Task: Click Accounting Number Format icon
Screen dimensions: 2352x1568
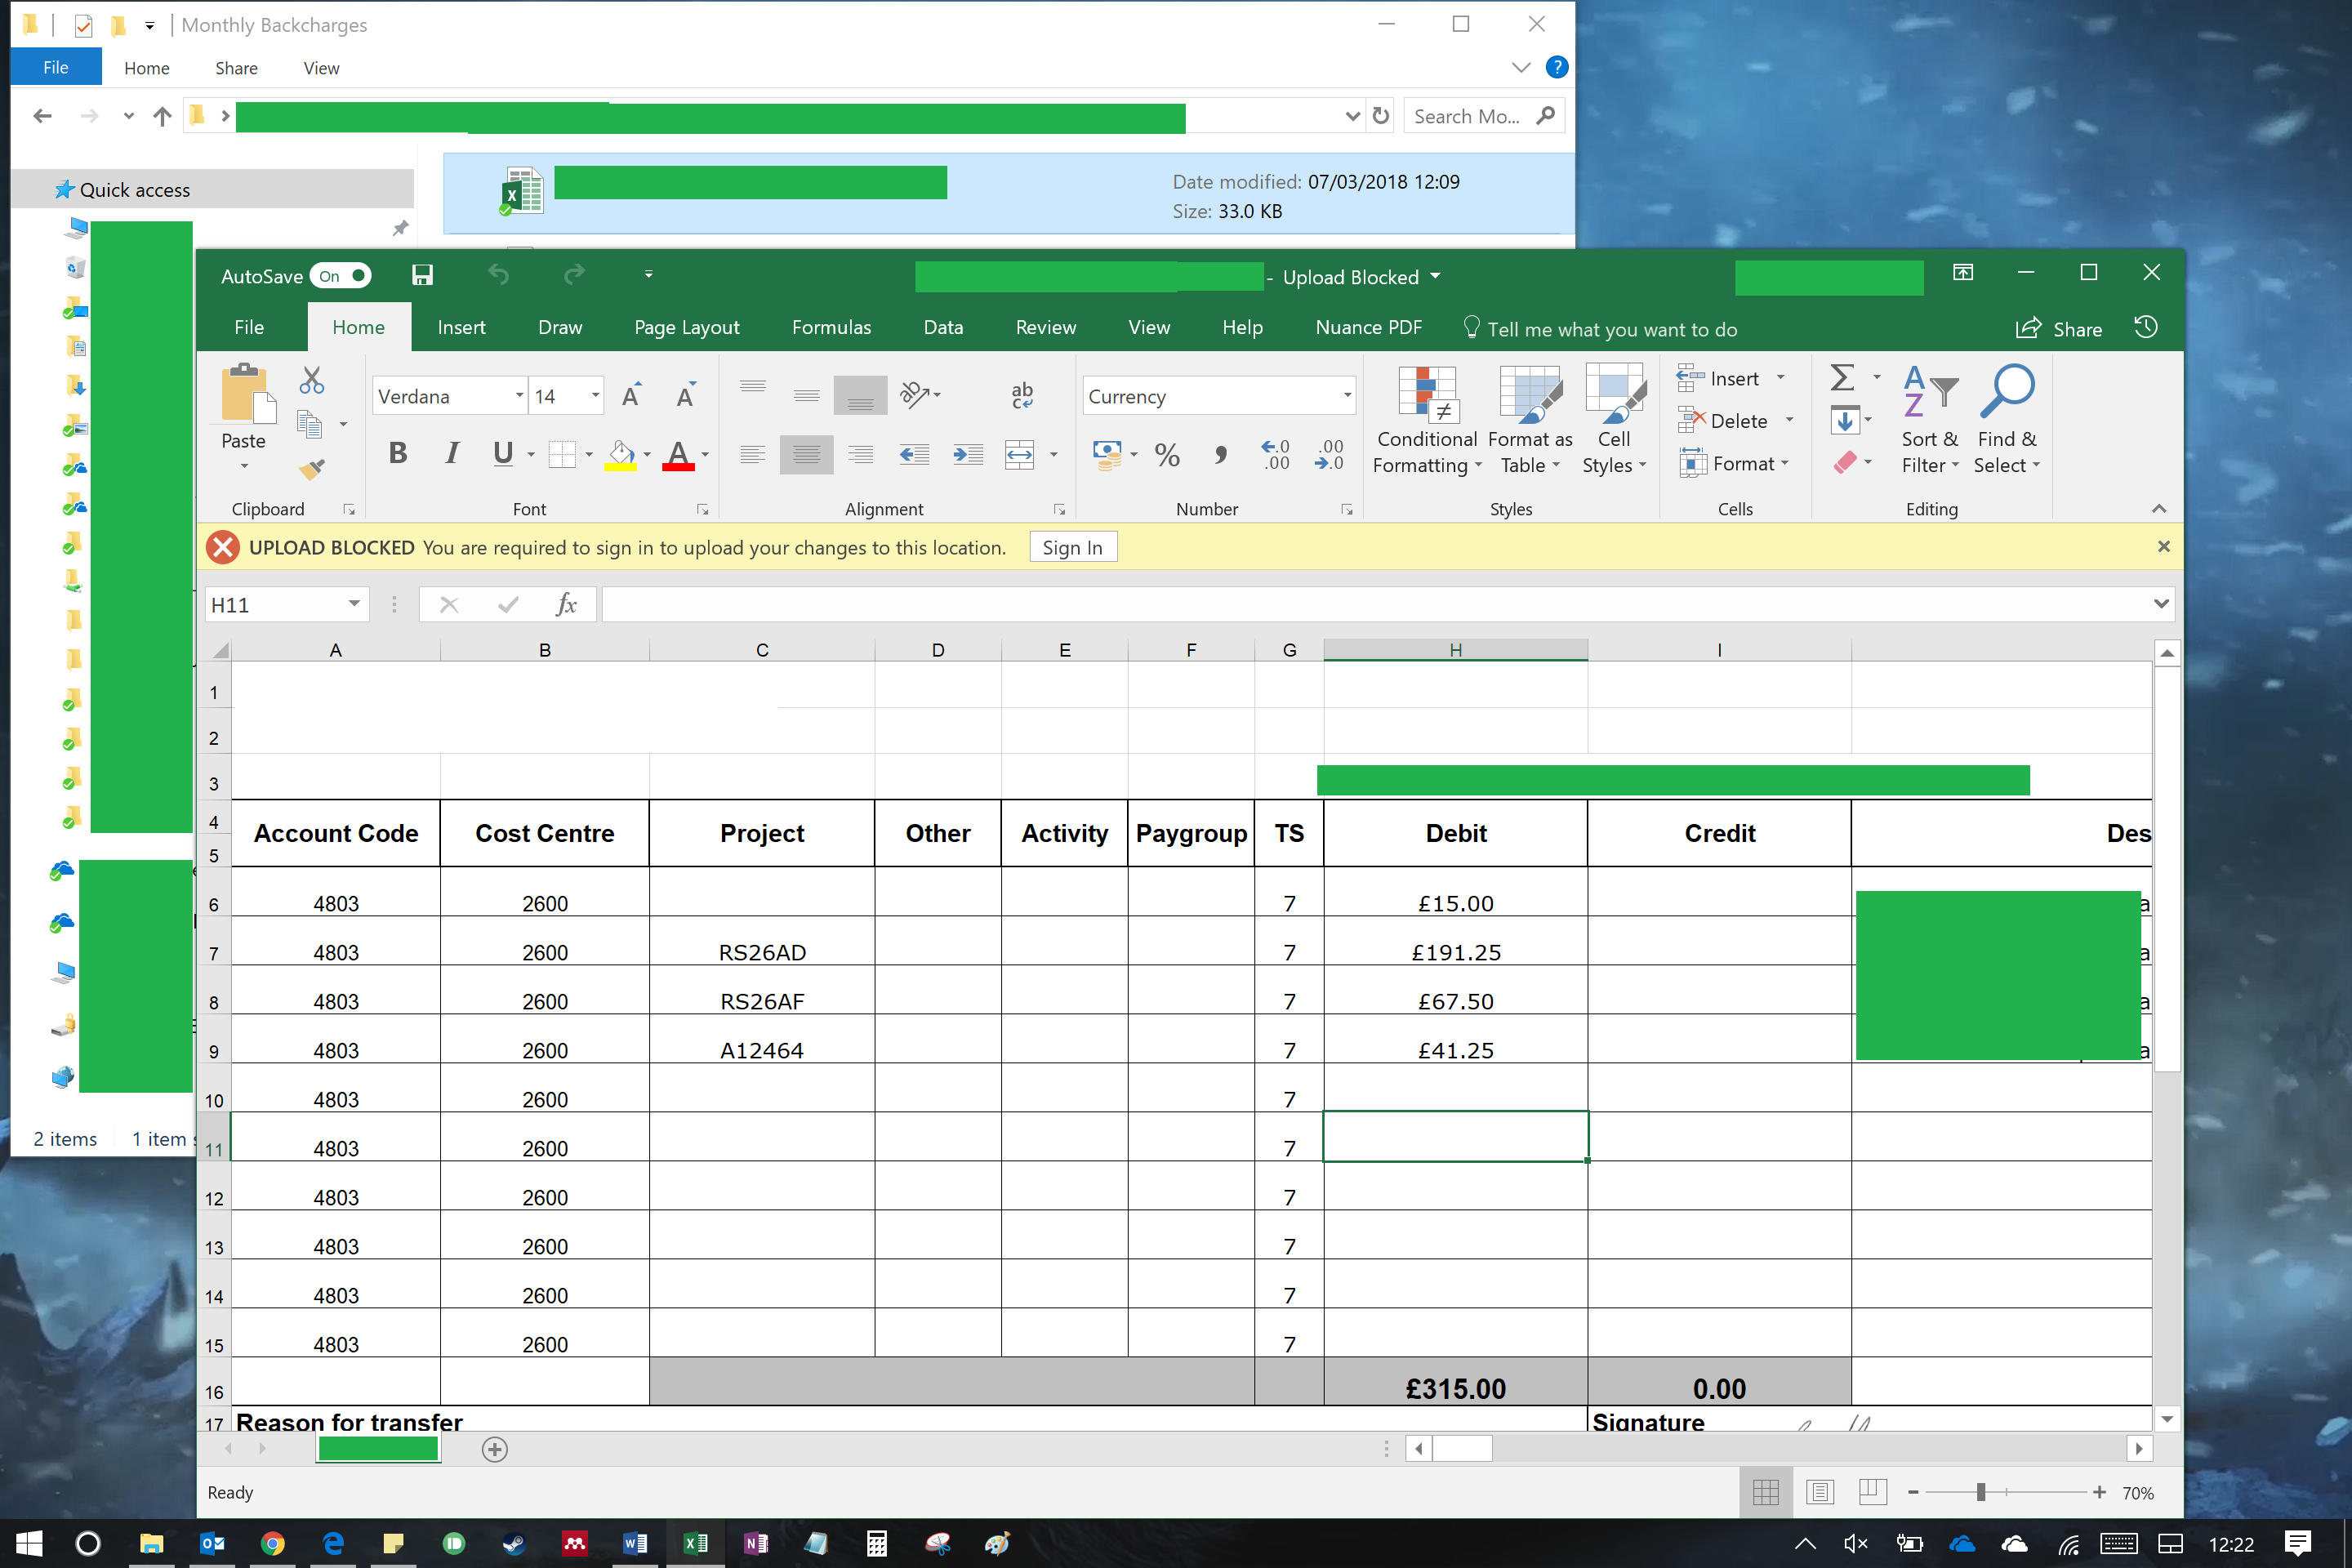Action: point(1107,455)
